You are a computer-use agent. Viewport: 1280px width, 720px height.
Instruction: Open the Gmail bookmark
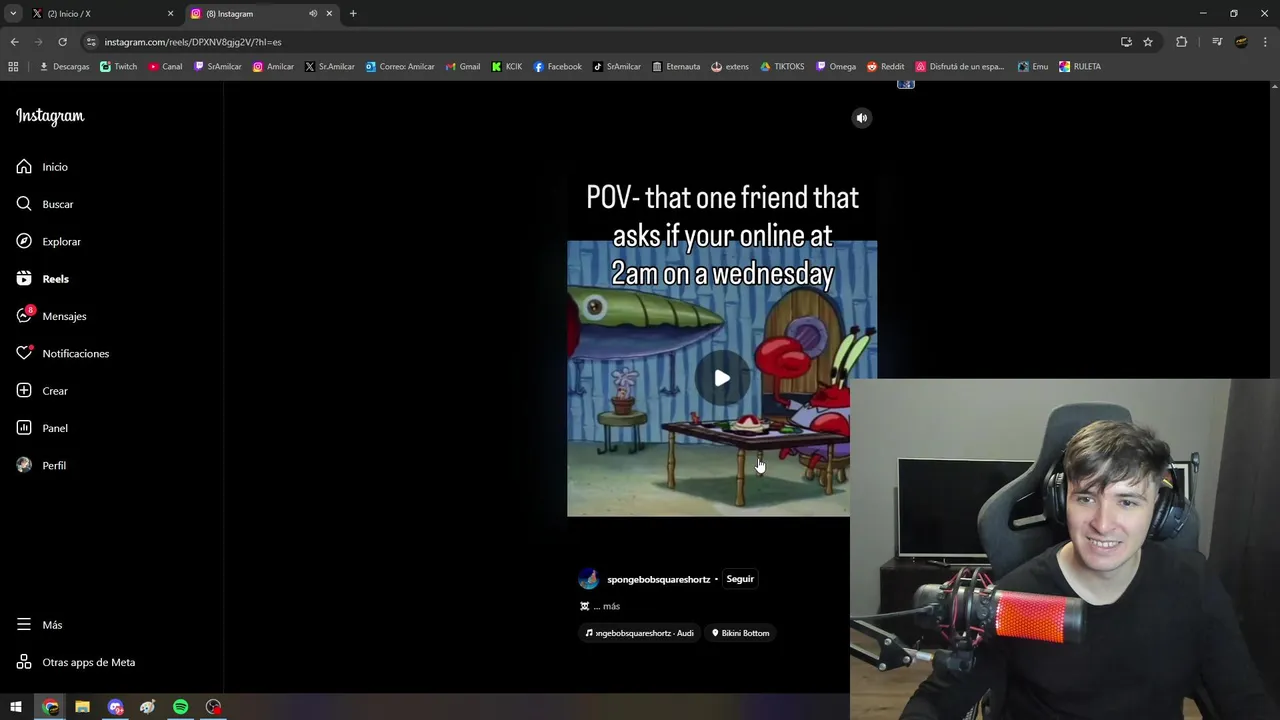462,67
